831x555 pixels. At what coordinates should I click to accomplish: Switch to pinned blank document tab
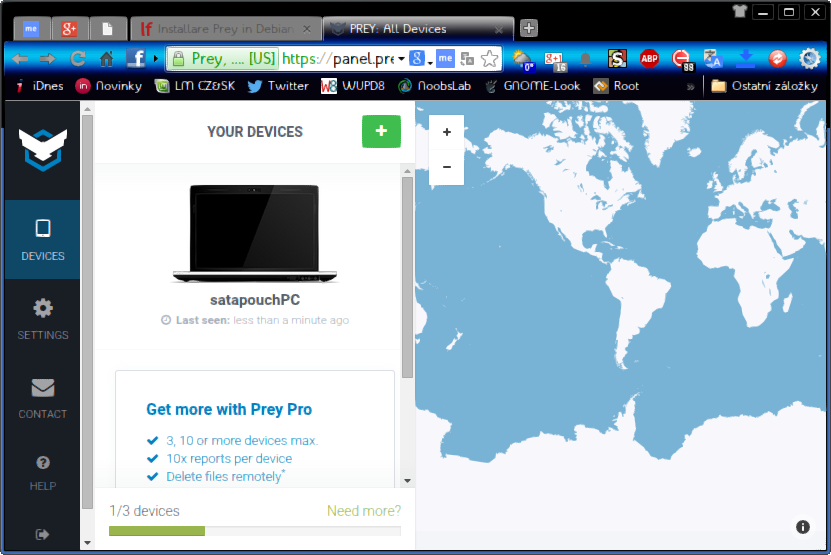click(108, 29)
